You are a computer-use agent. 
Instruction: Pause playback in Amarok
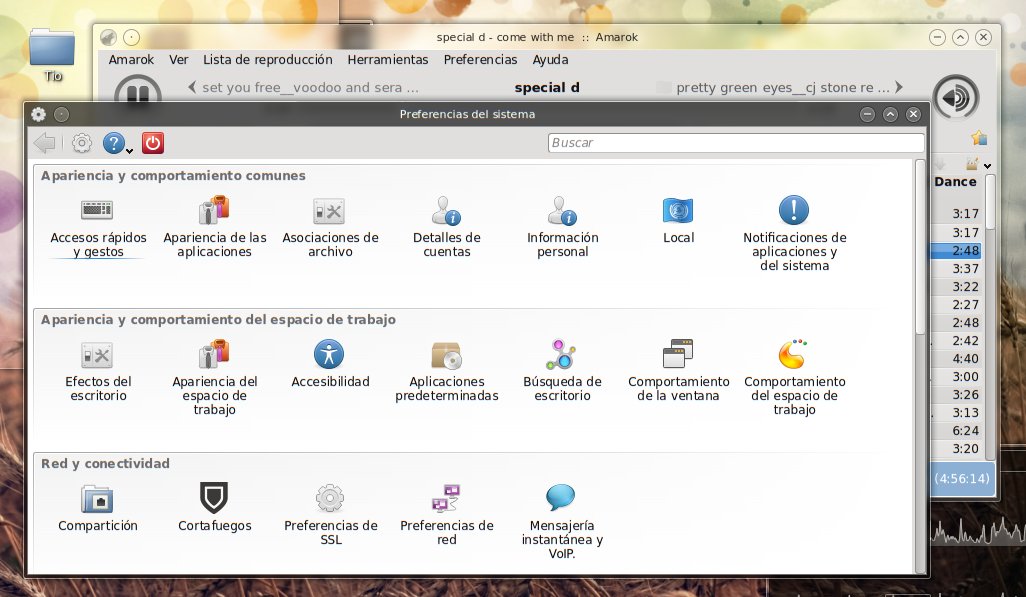137,92
